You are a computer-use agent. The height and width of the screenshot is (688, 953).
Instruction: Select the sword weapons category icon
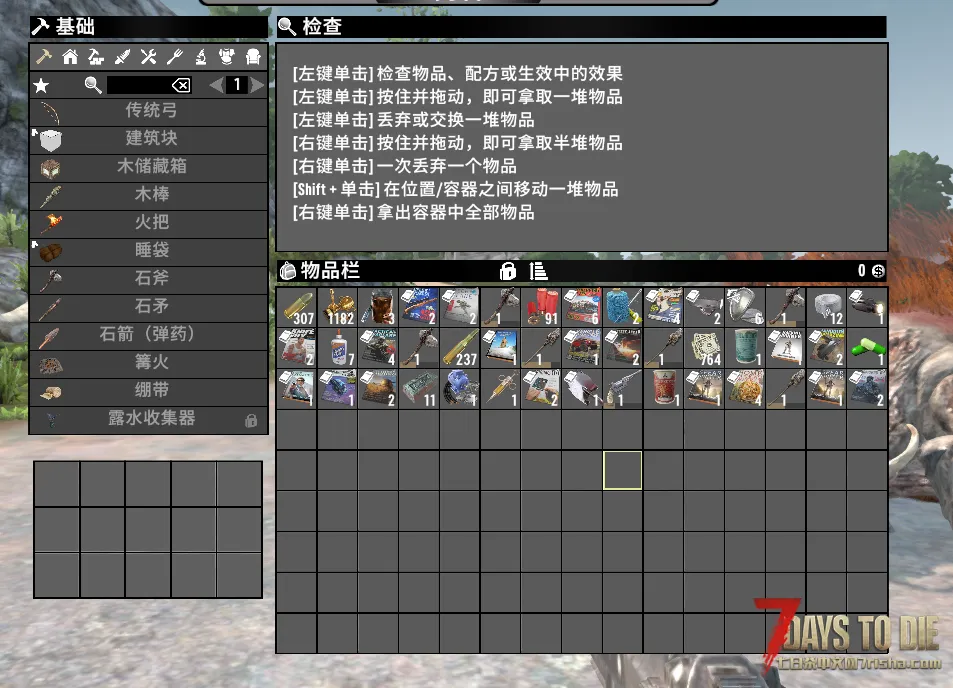[123, 57]
